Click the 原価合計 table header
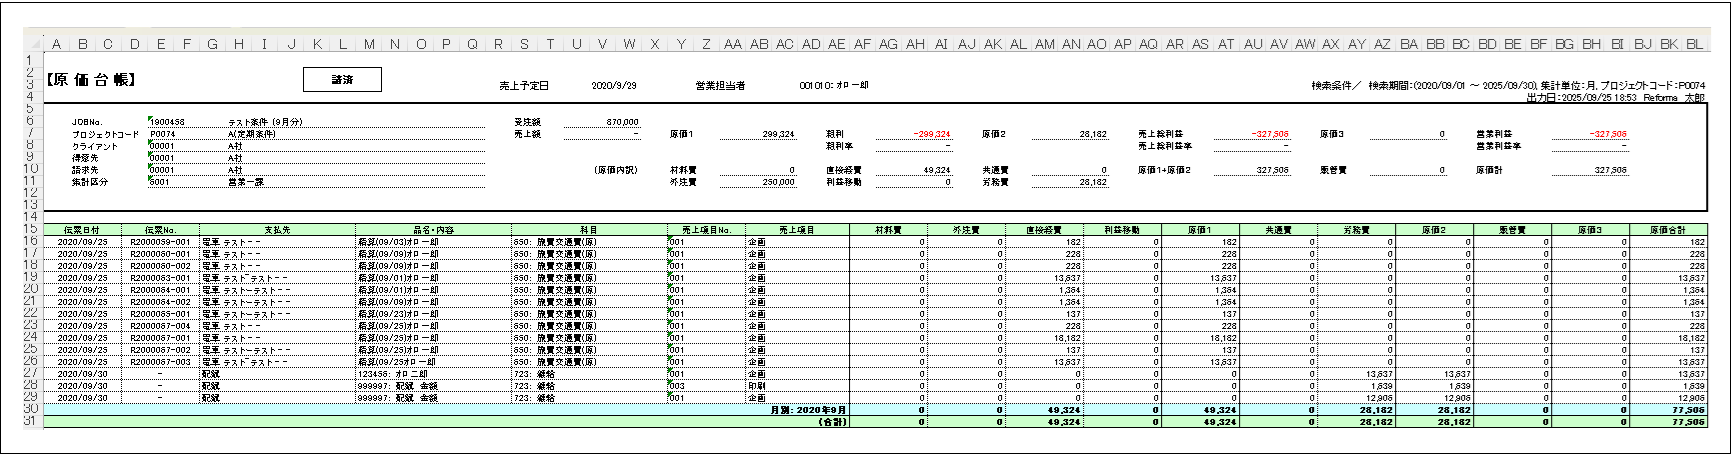Screen dimensions: 1734x456 [x=1667, y=230]
